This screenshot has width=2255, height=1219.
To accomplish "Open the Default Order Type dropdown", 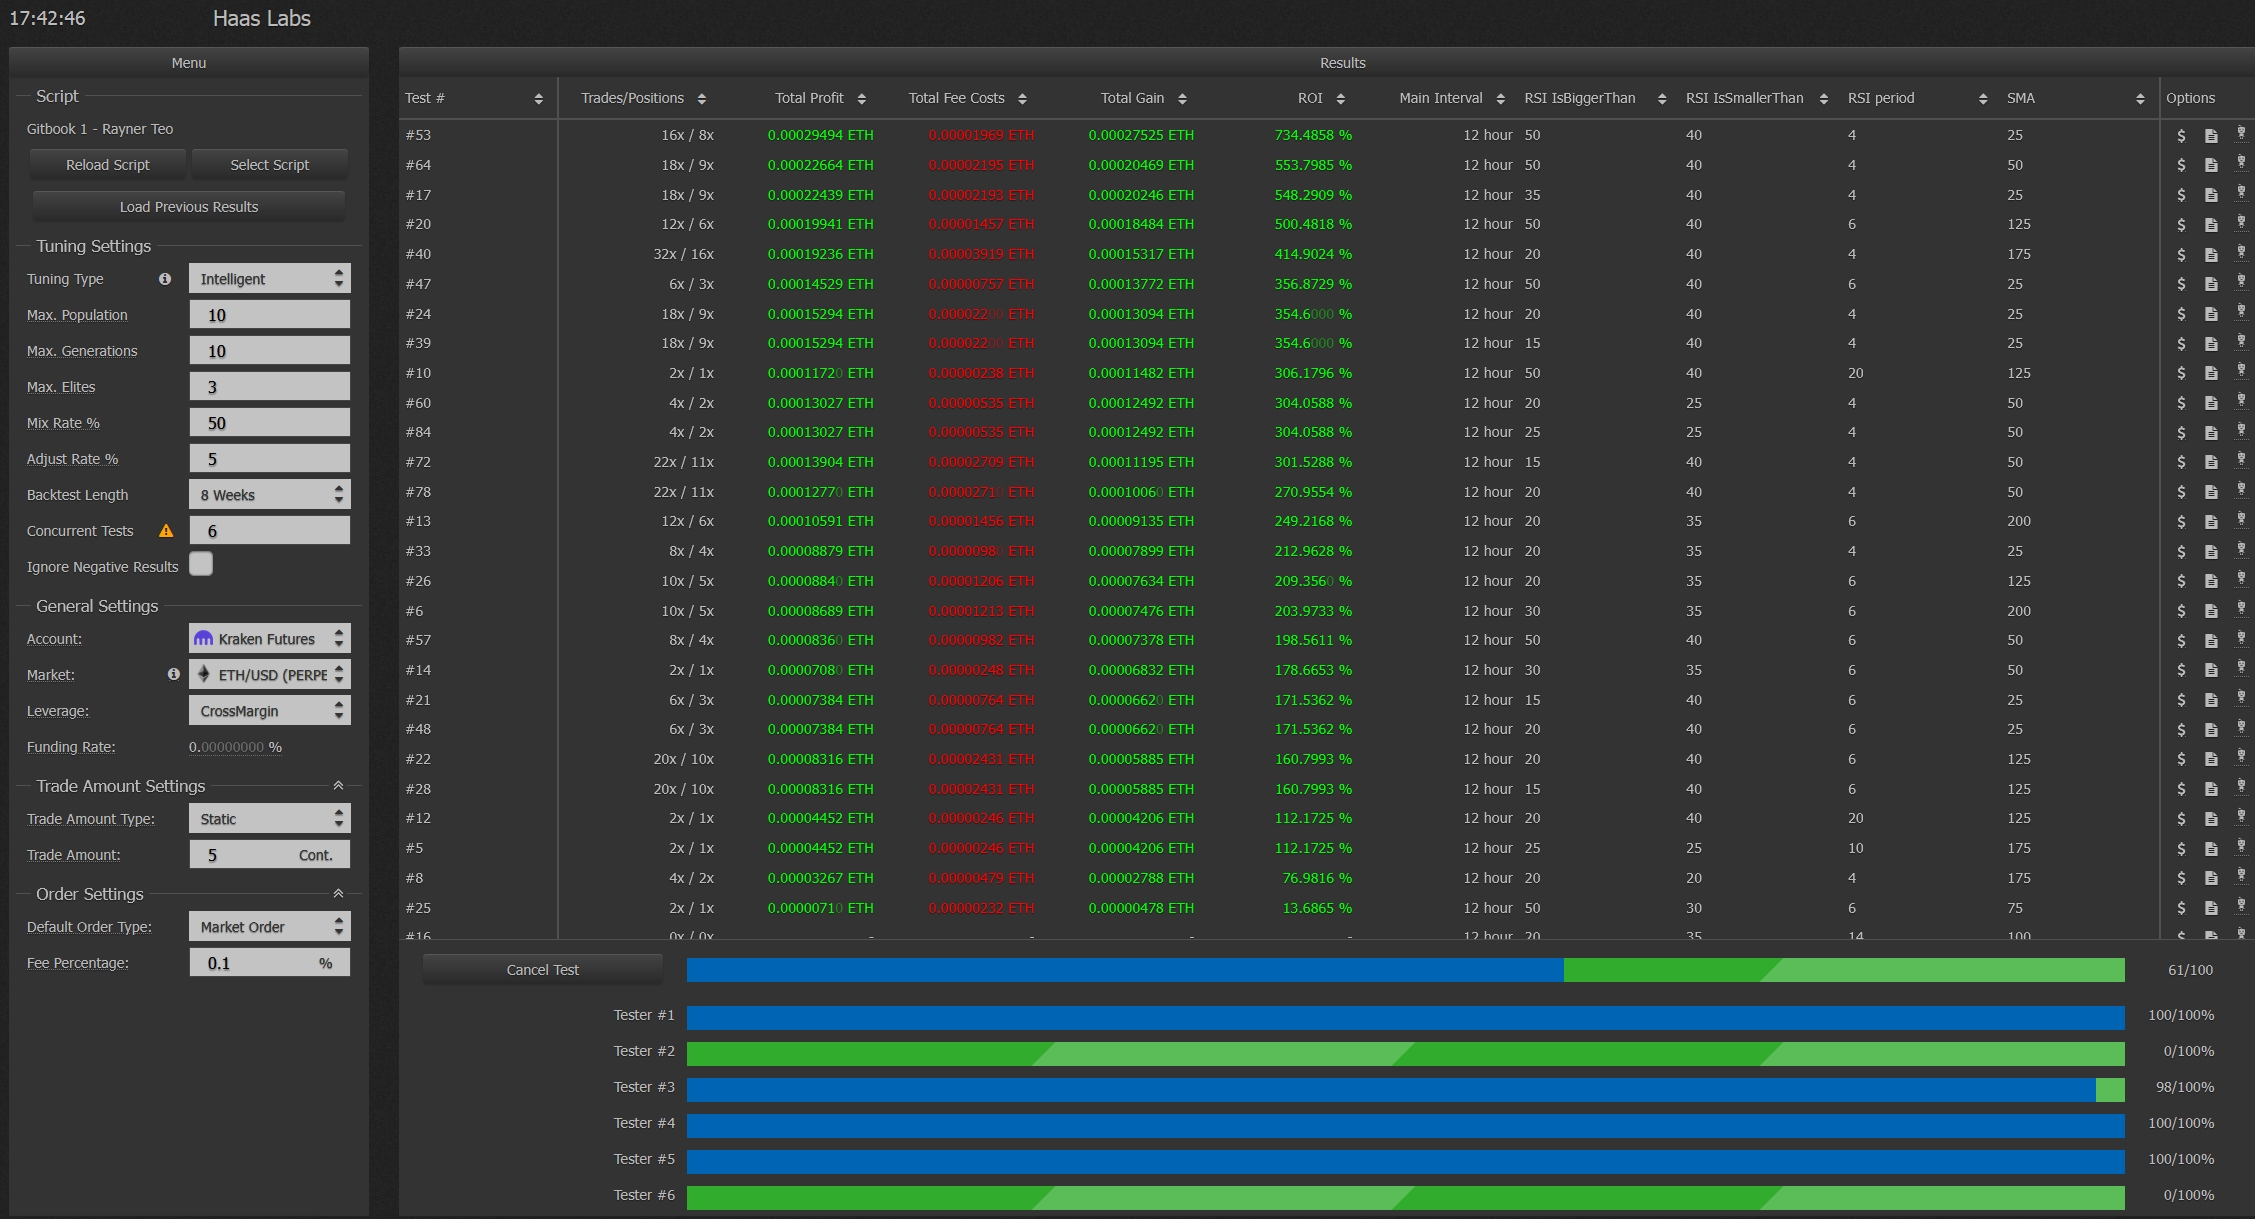I will click(x=269, y=927).
